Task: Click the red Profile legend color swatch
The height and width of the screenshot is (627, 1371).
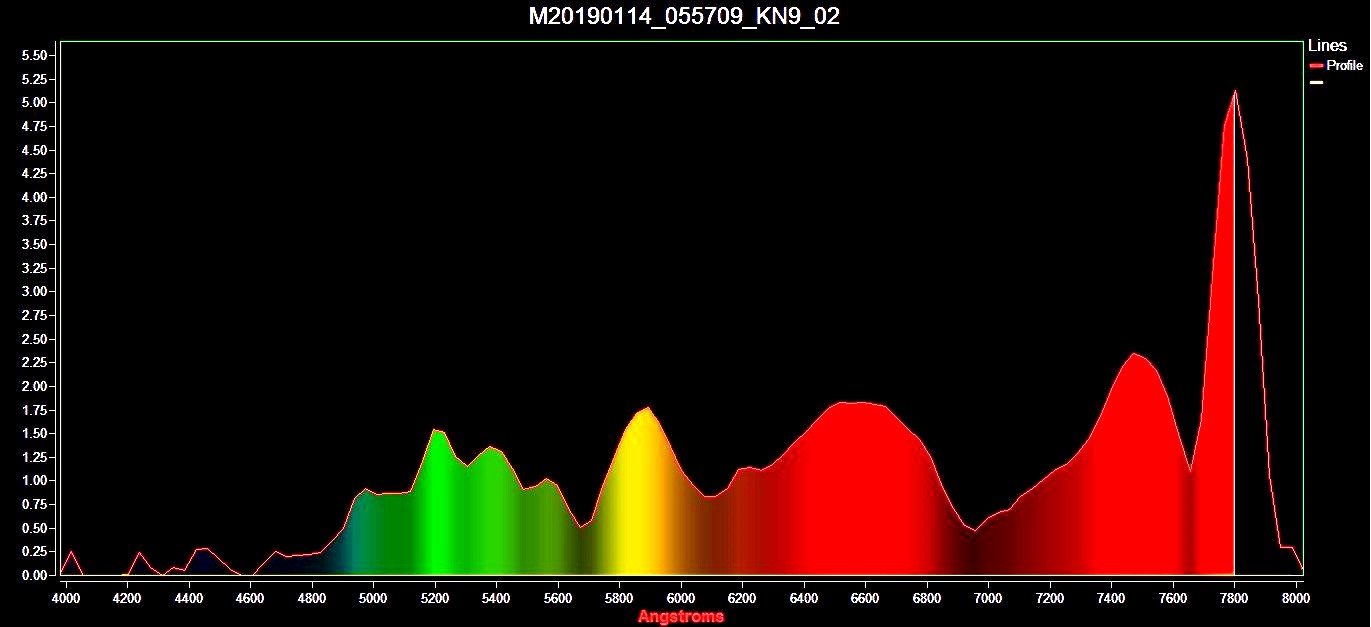Action: 1316,66
